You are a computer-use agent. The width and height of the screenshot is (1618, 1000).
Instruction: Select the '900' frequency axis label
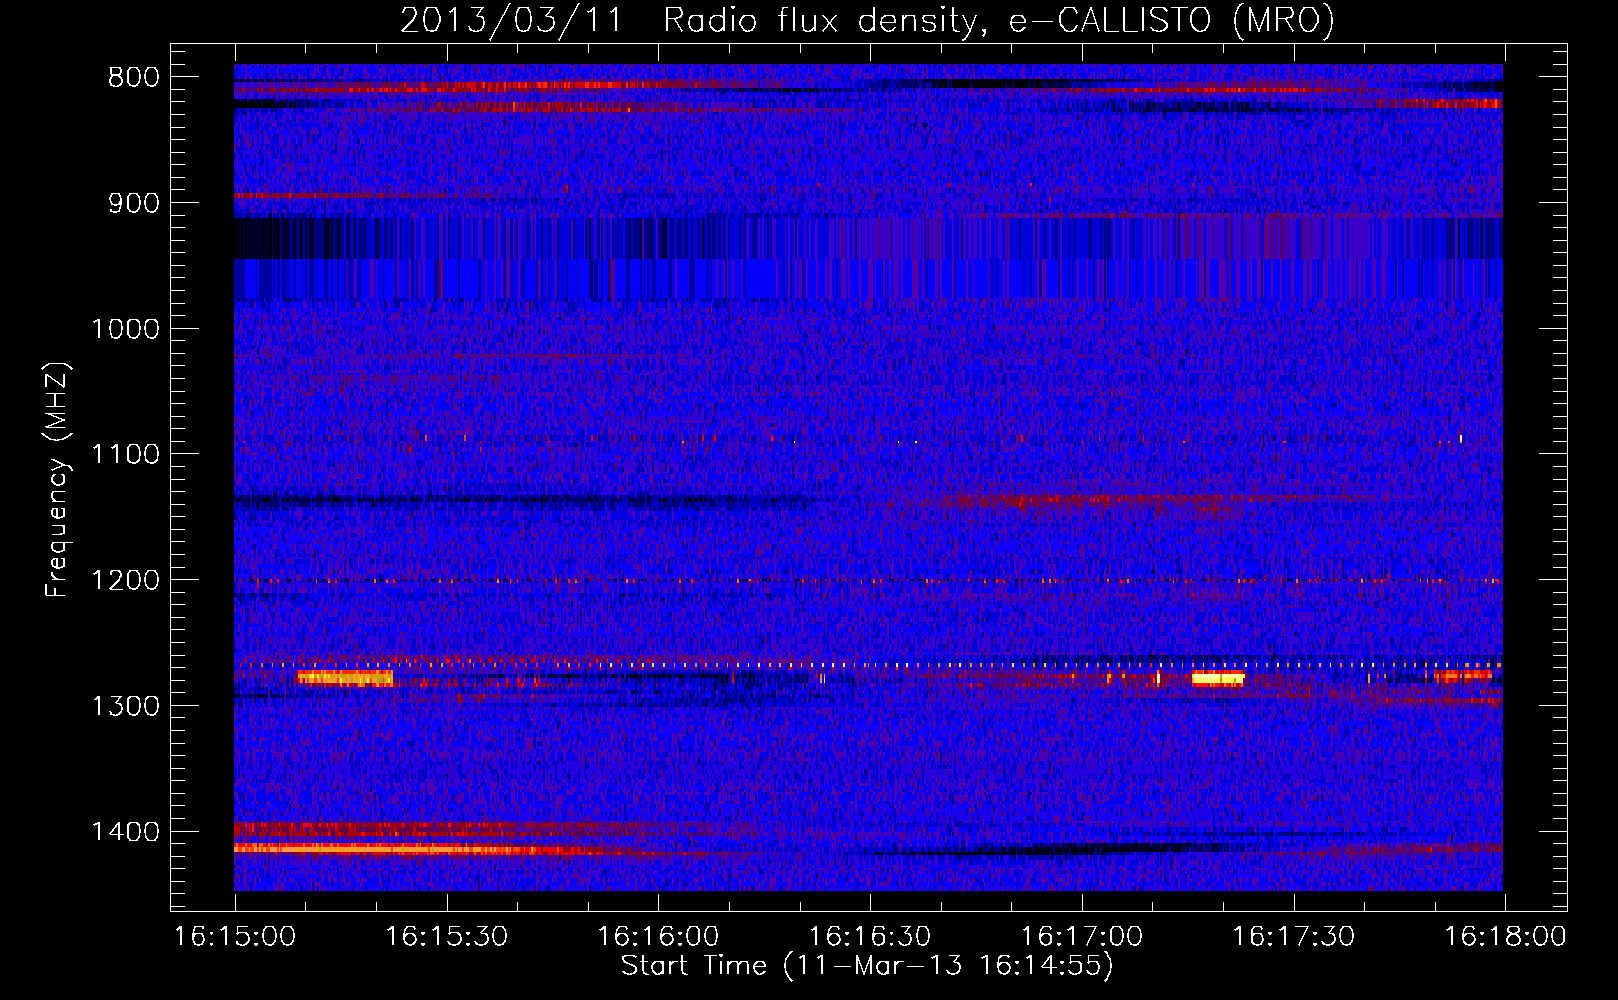point(134,204)
